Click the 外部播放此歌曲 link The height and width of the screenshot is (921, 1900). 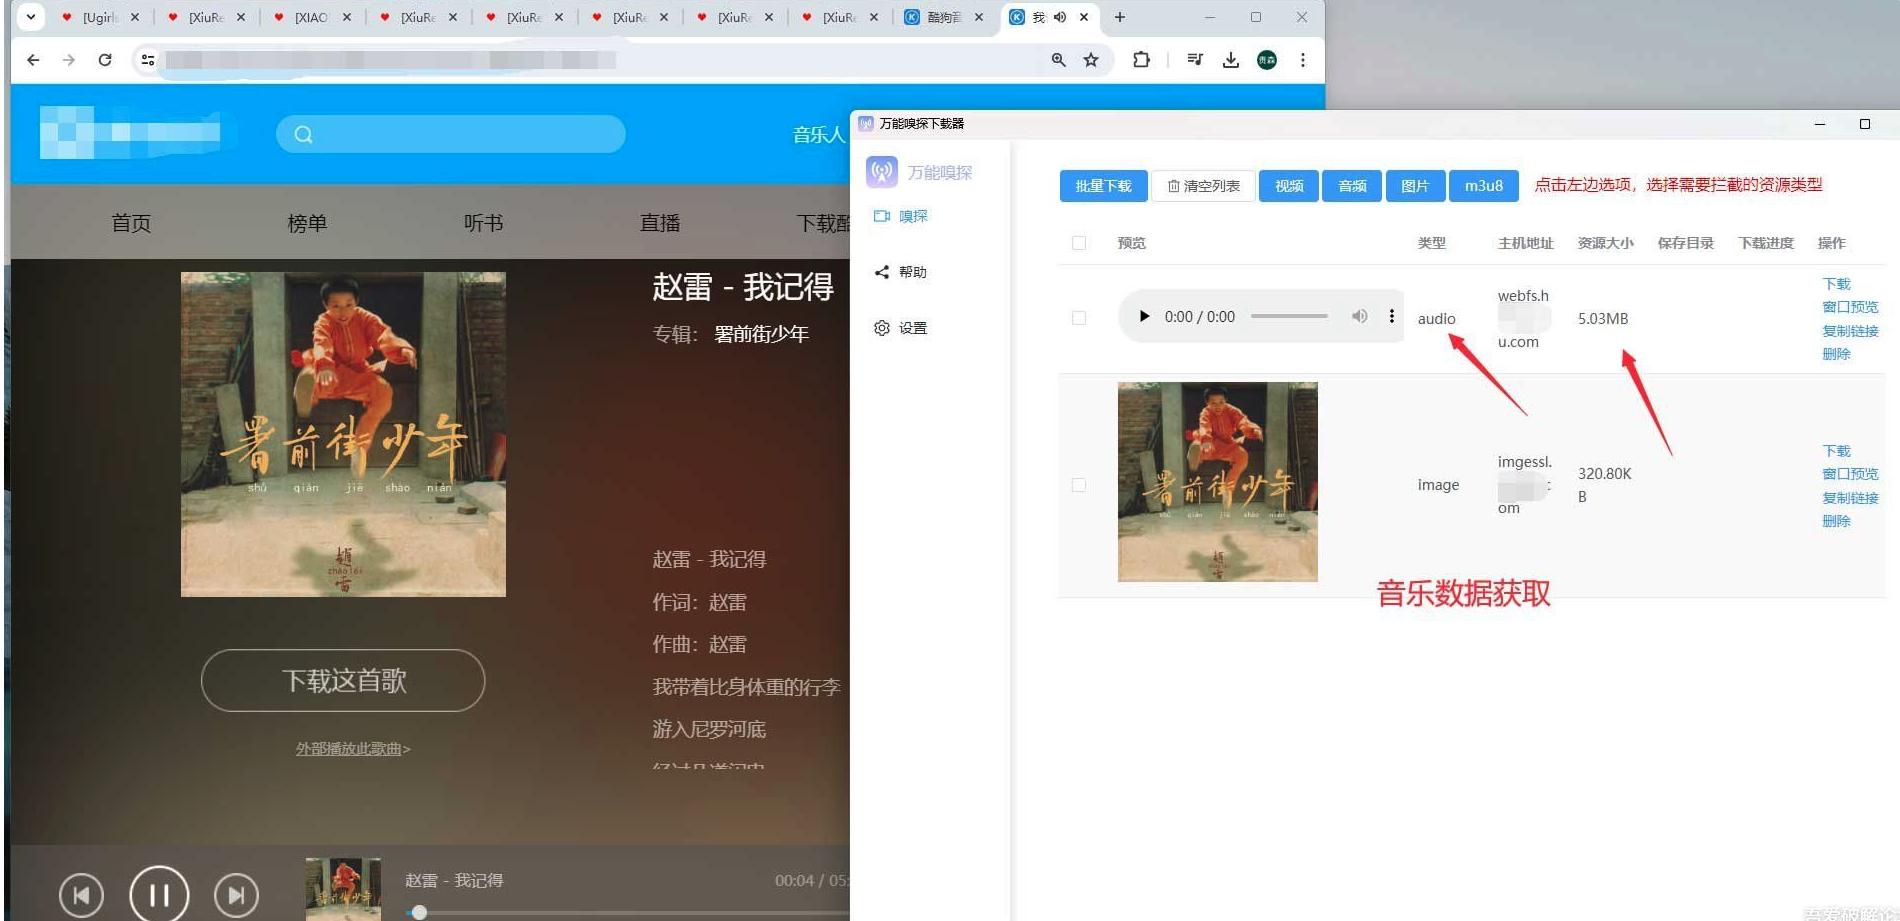pos(353,748)
